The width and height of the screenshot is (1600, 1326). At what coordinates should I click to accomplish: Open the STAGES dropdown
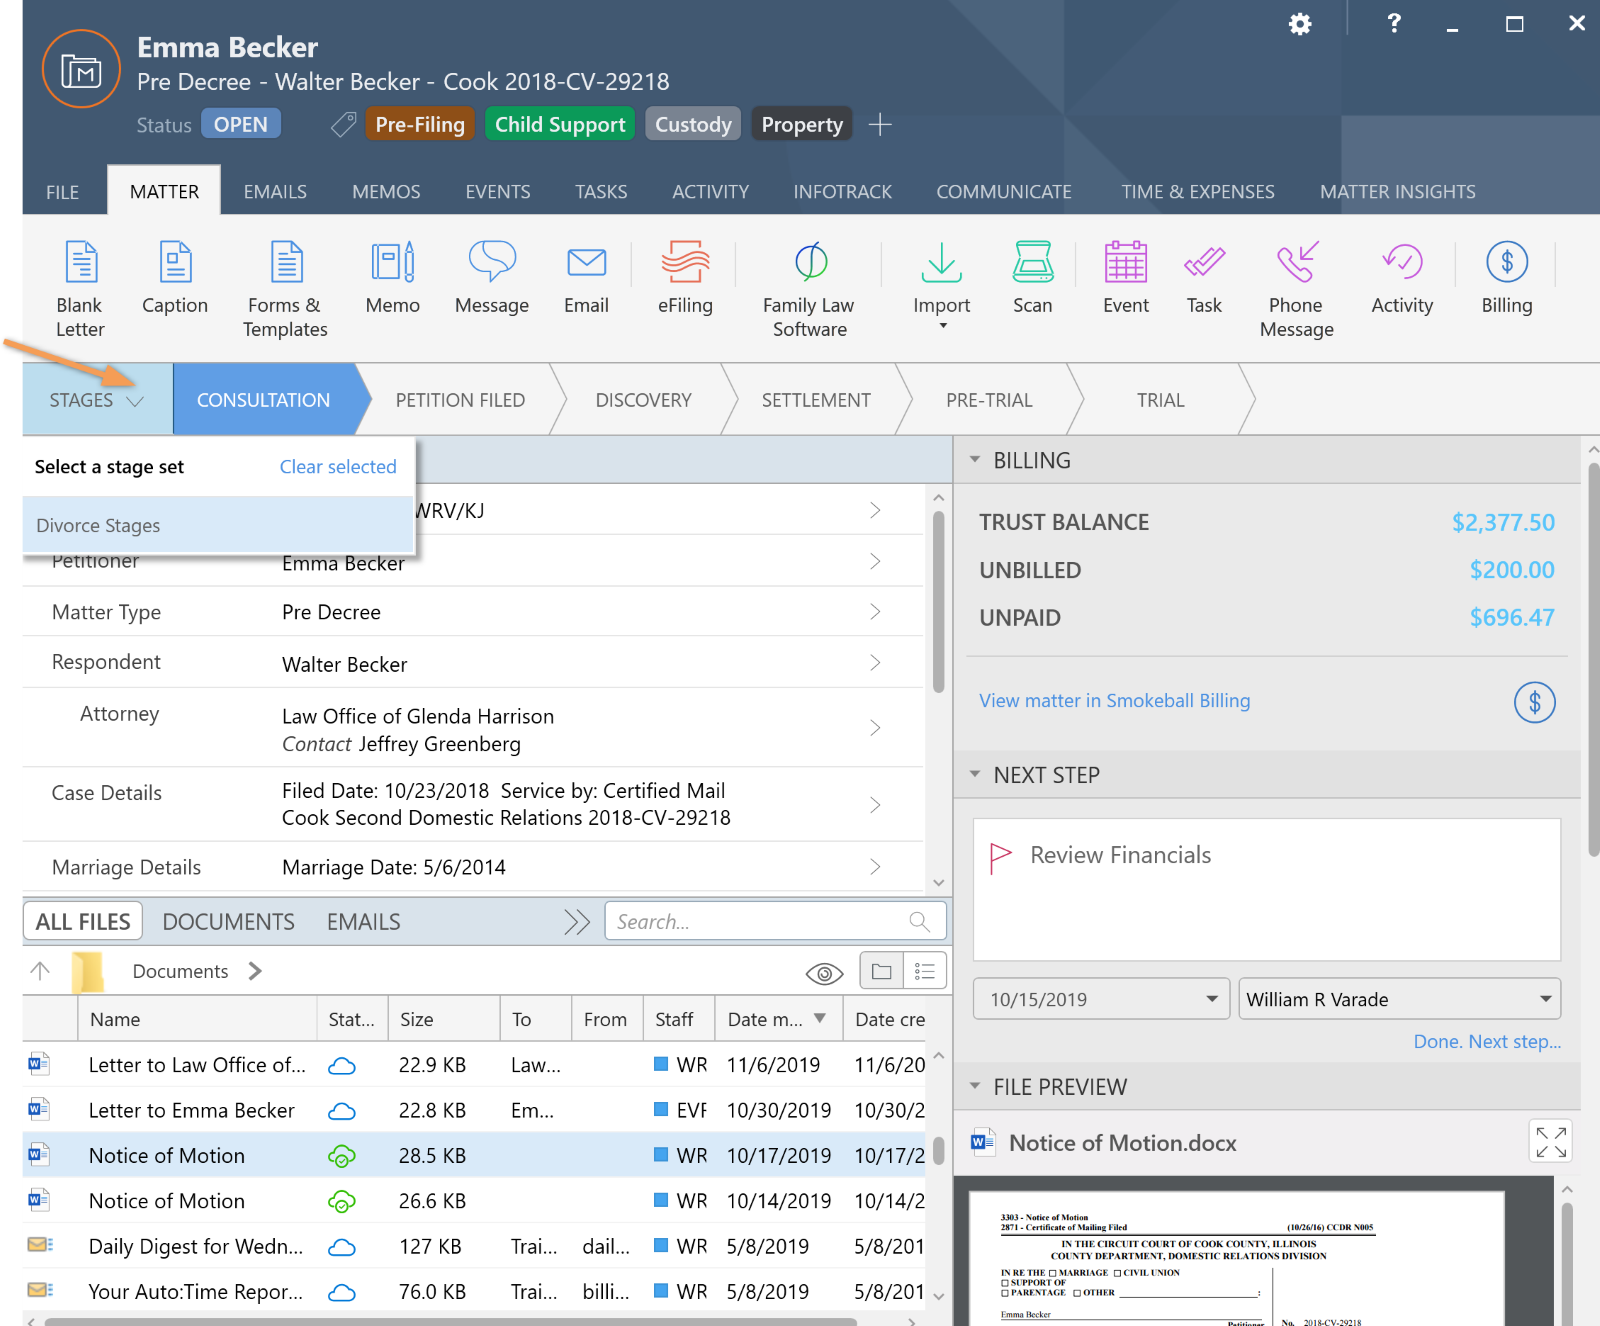[x=97, y=400]
